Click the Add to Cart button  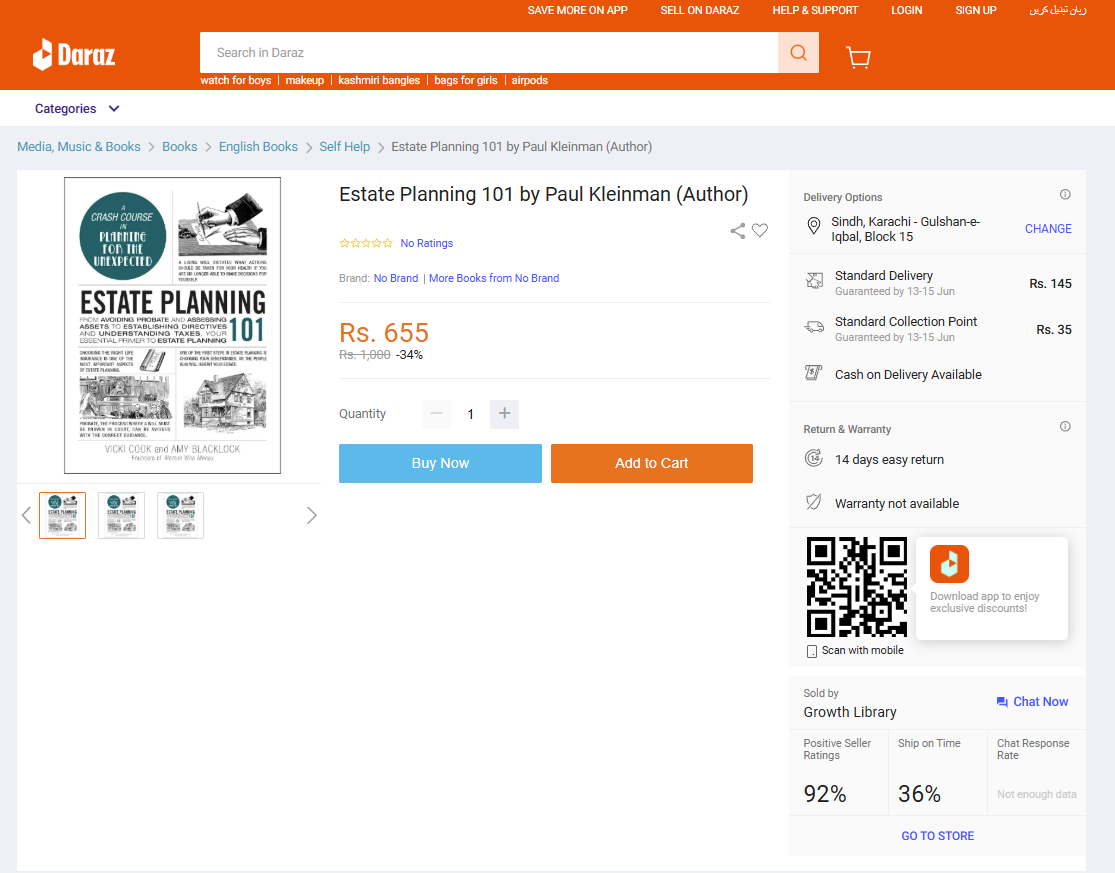(651, 464)
